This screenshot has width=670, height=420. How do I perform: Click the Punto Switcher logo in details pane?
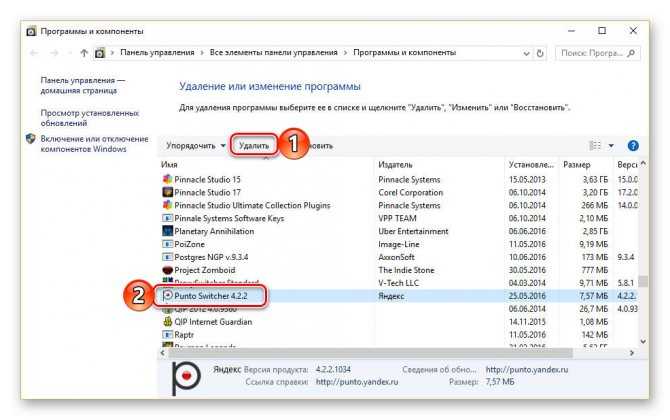click(185, 378)
